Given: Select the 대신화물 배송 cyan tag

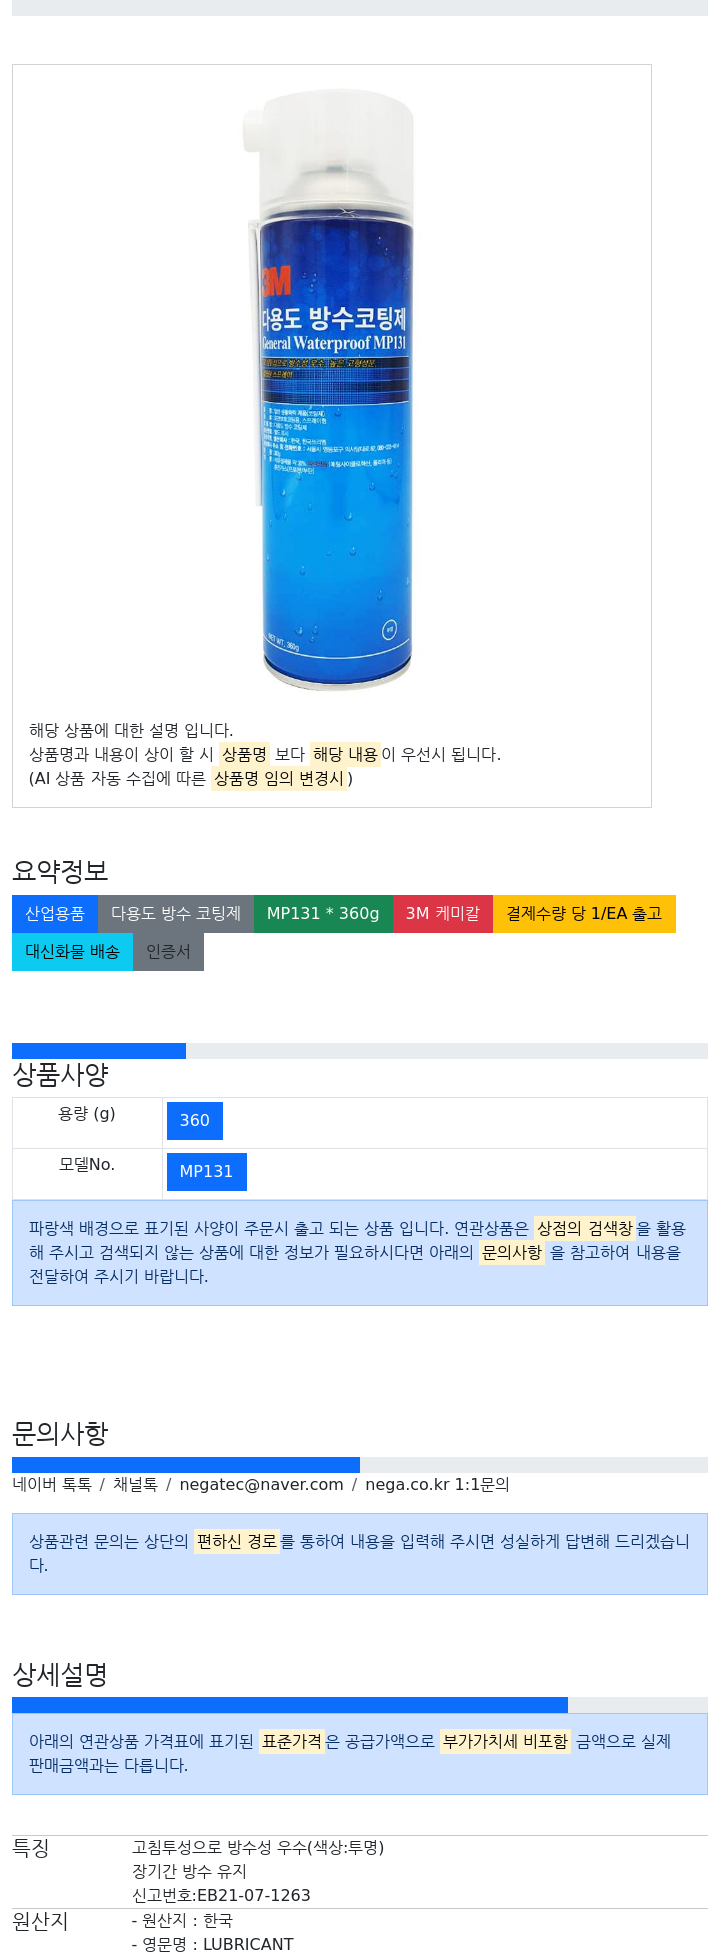Looking at the screenshot, I should [72, 952].
